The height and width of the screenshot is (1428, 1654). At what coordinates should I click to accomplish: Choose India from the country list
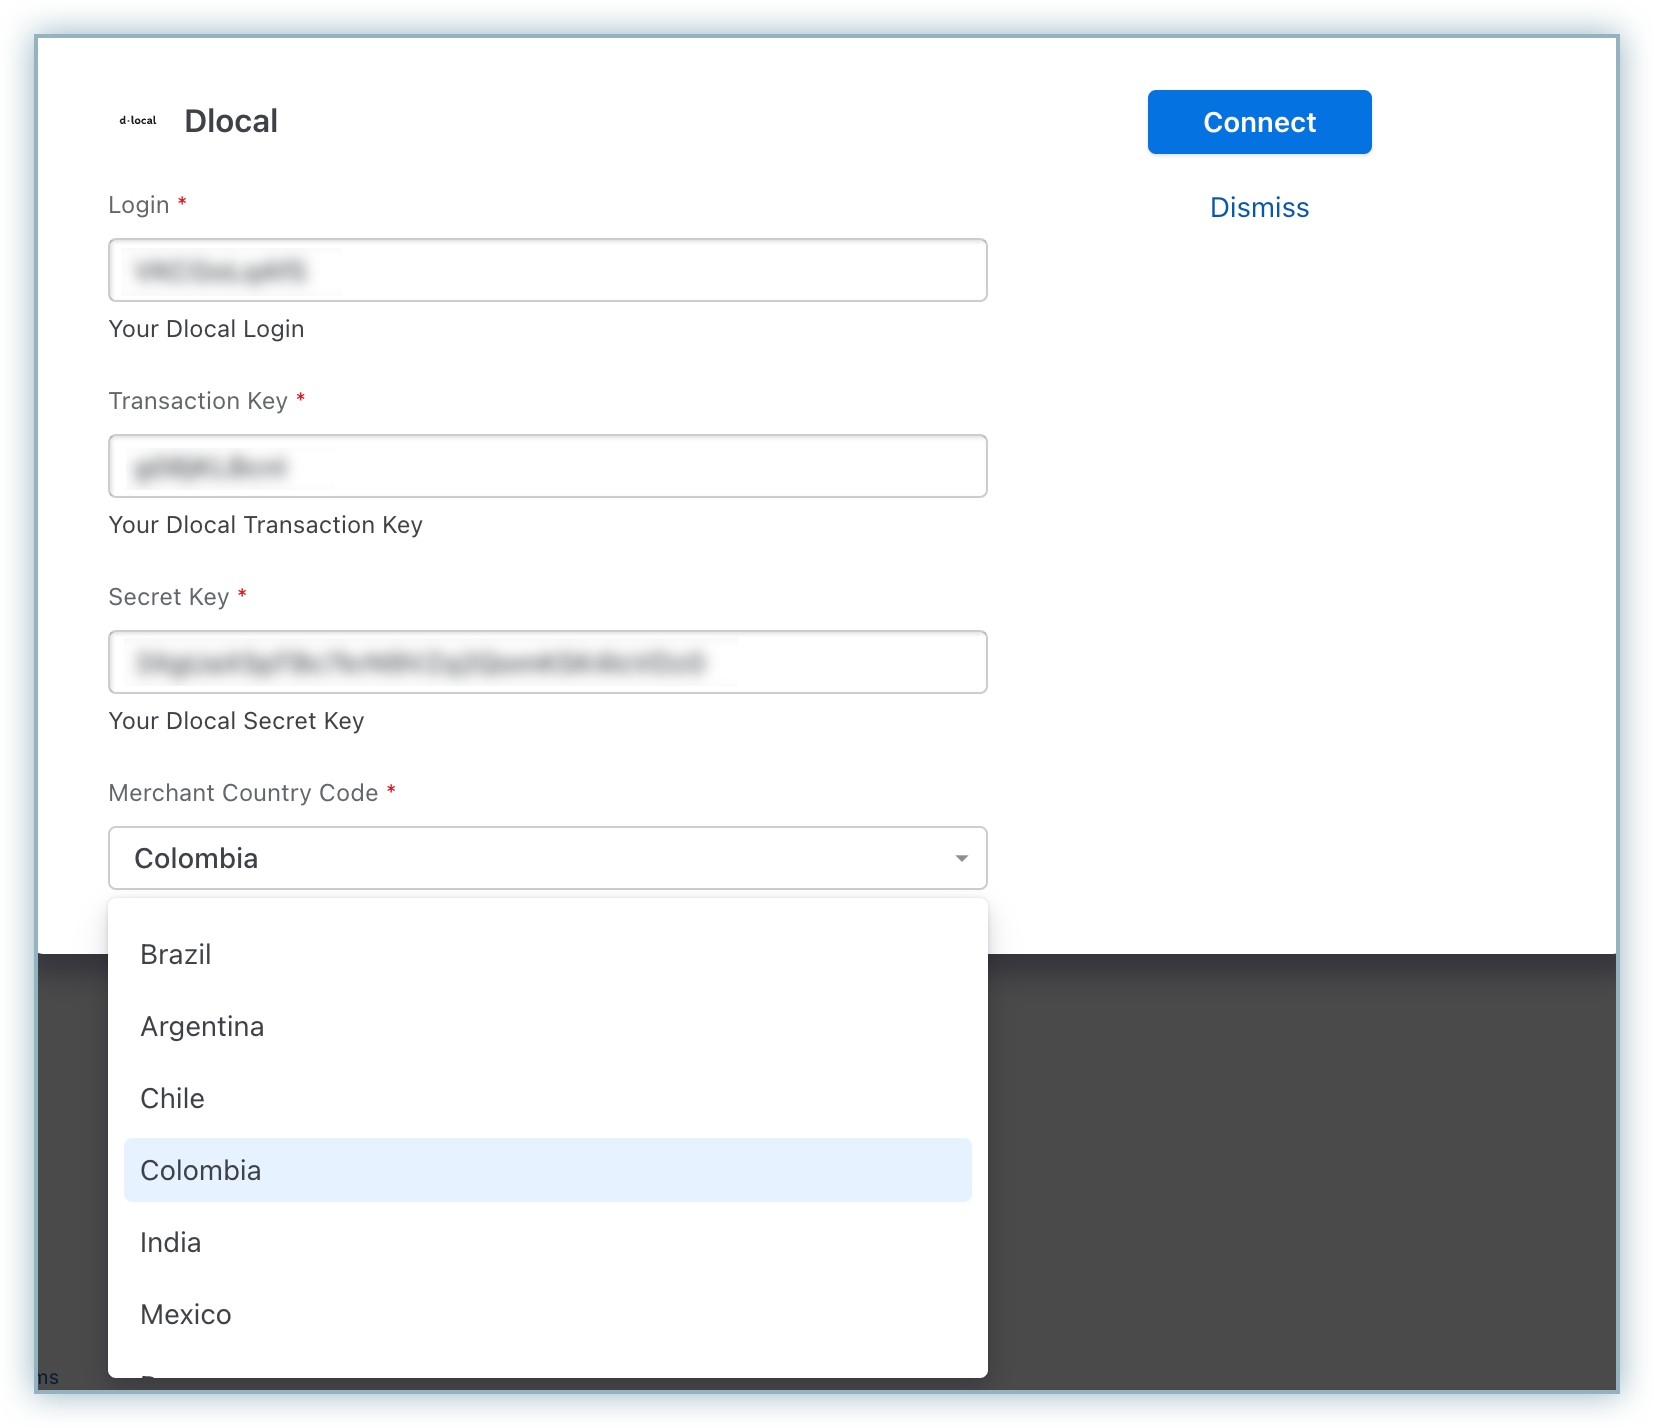point(171,1242)
